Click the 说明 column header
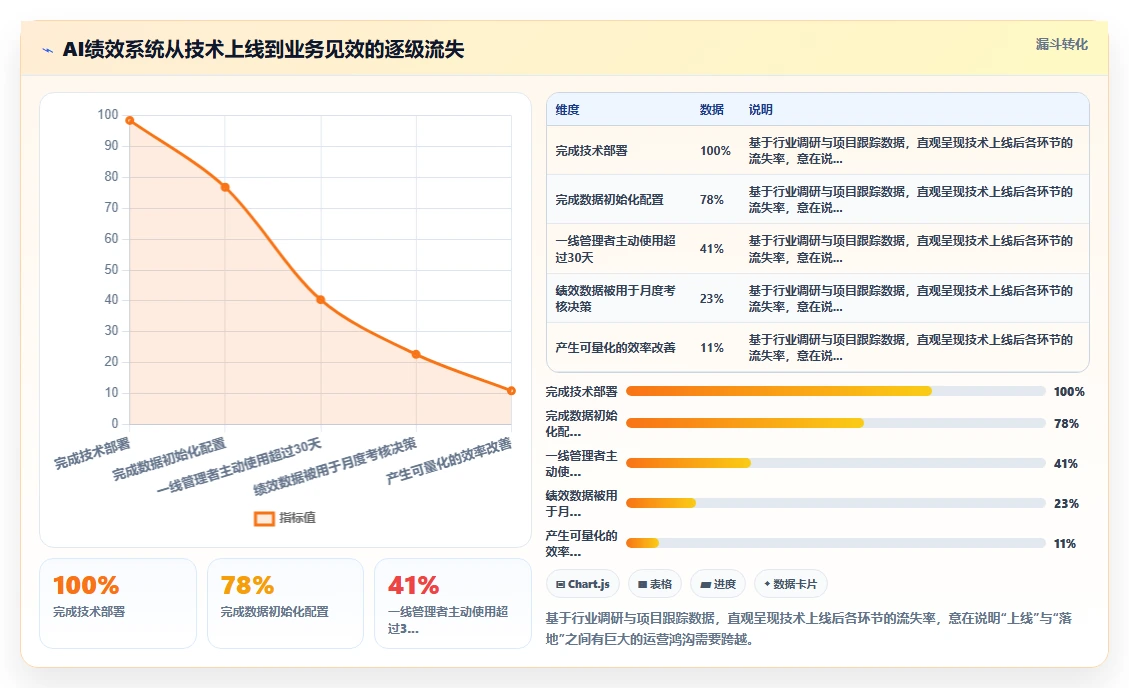Image resolution: width=1129 pixels, height=688 pixels. [760, 109]
